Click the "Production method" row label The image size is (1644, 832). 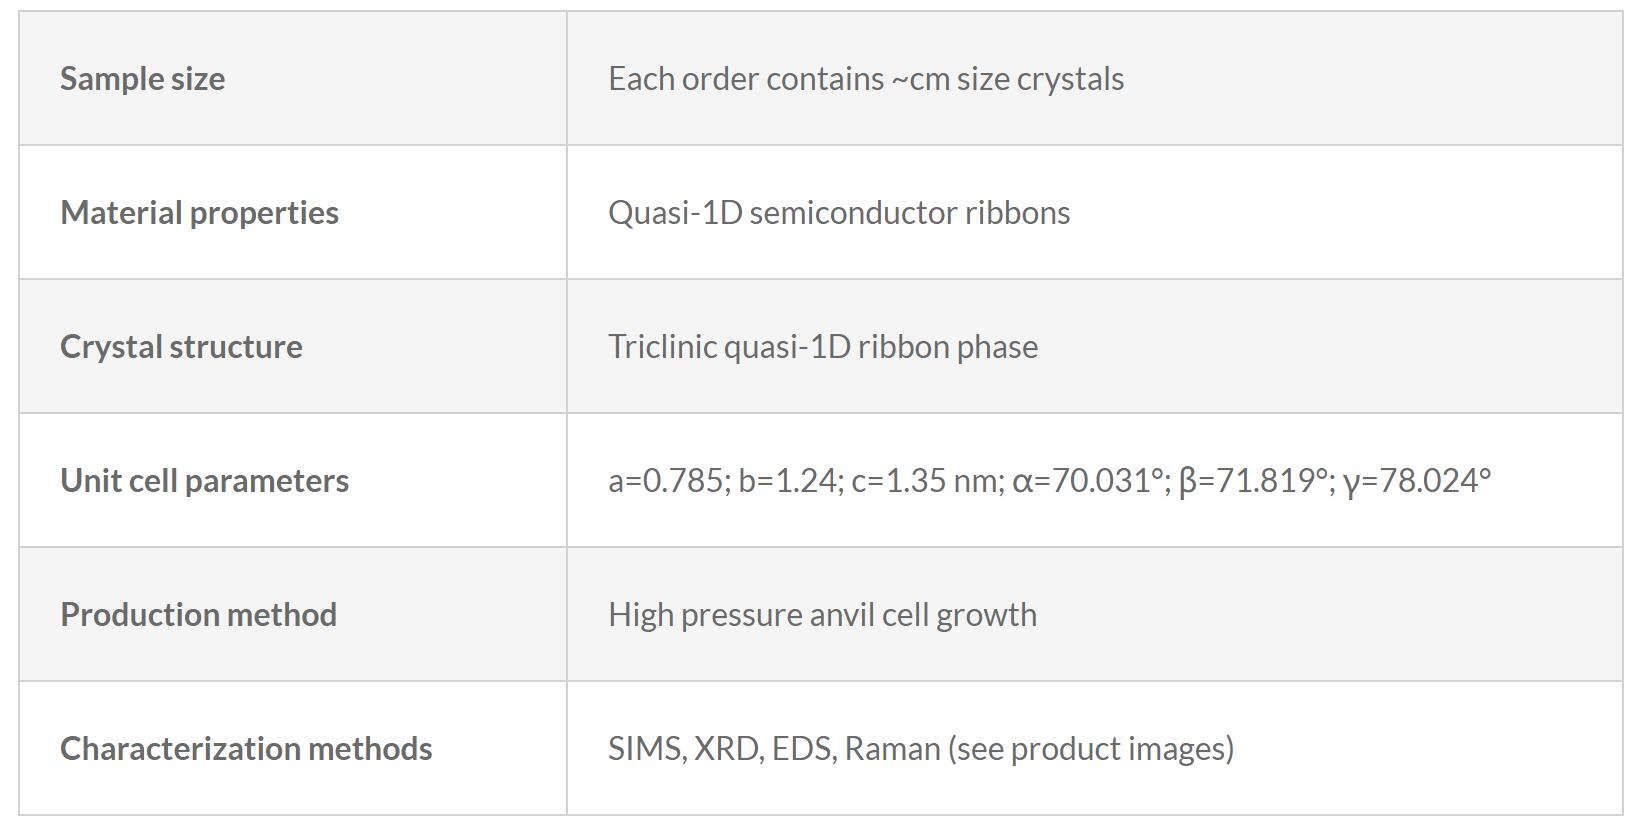point(198,615)
